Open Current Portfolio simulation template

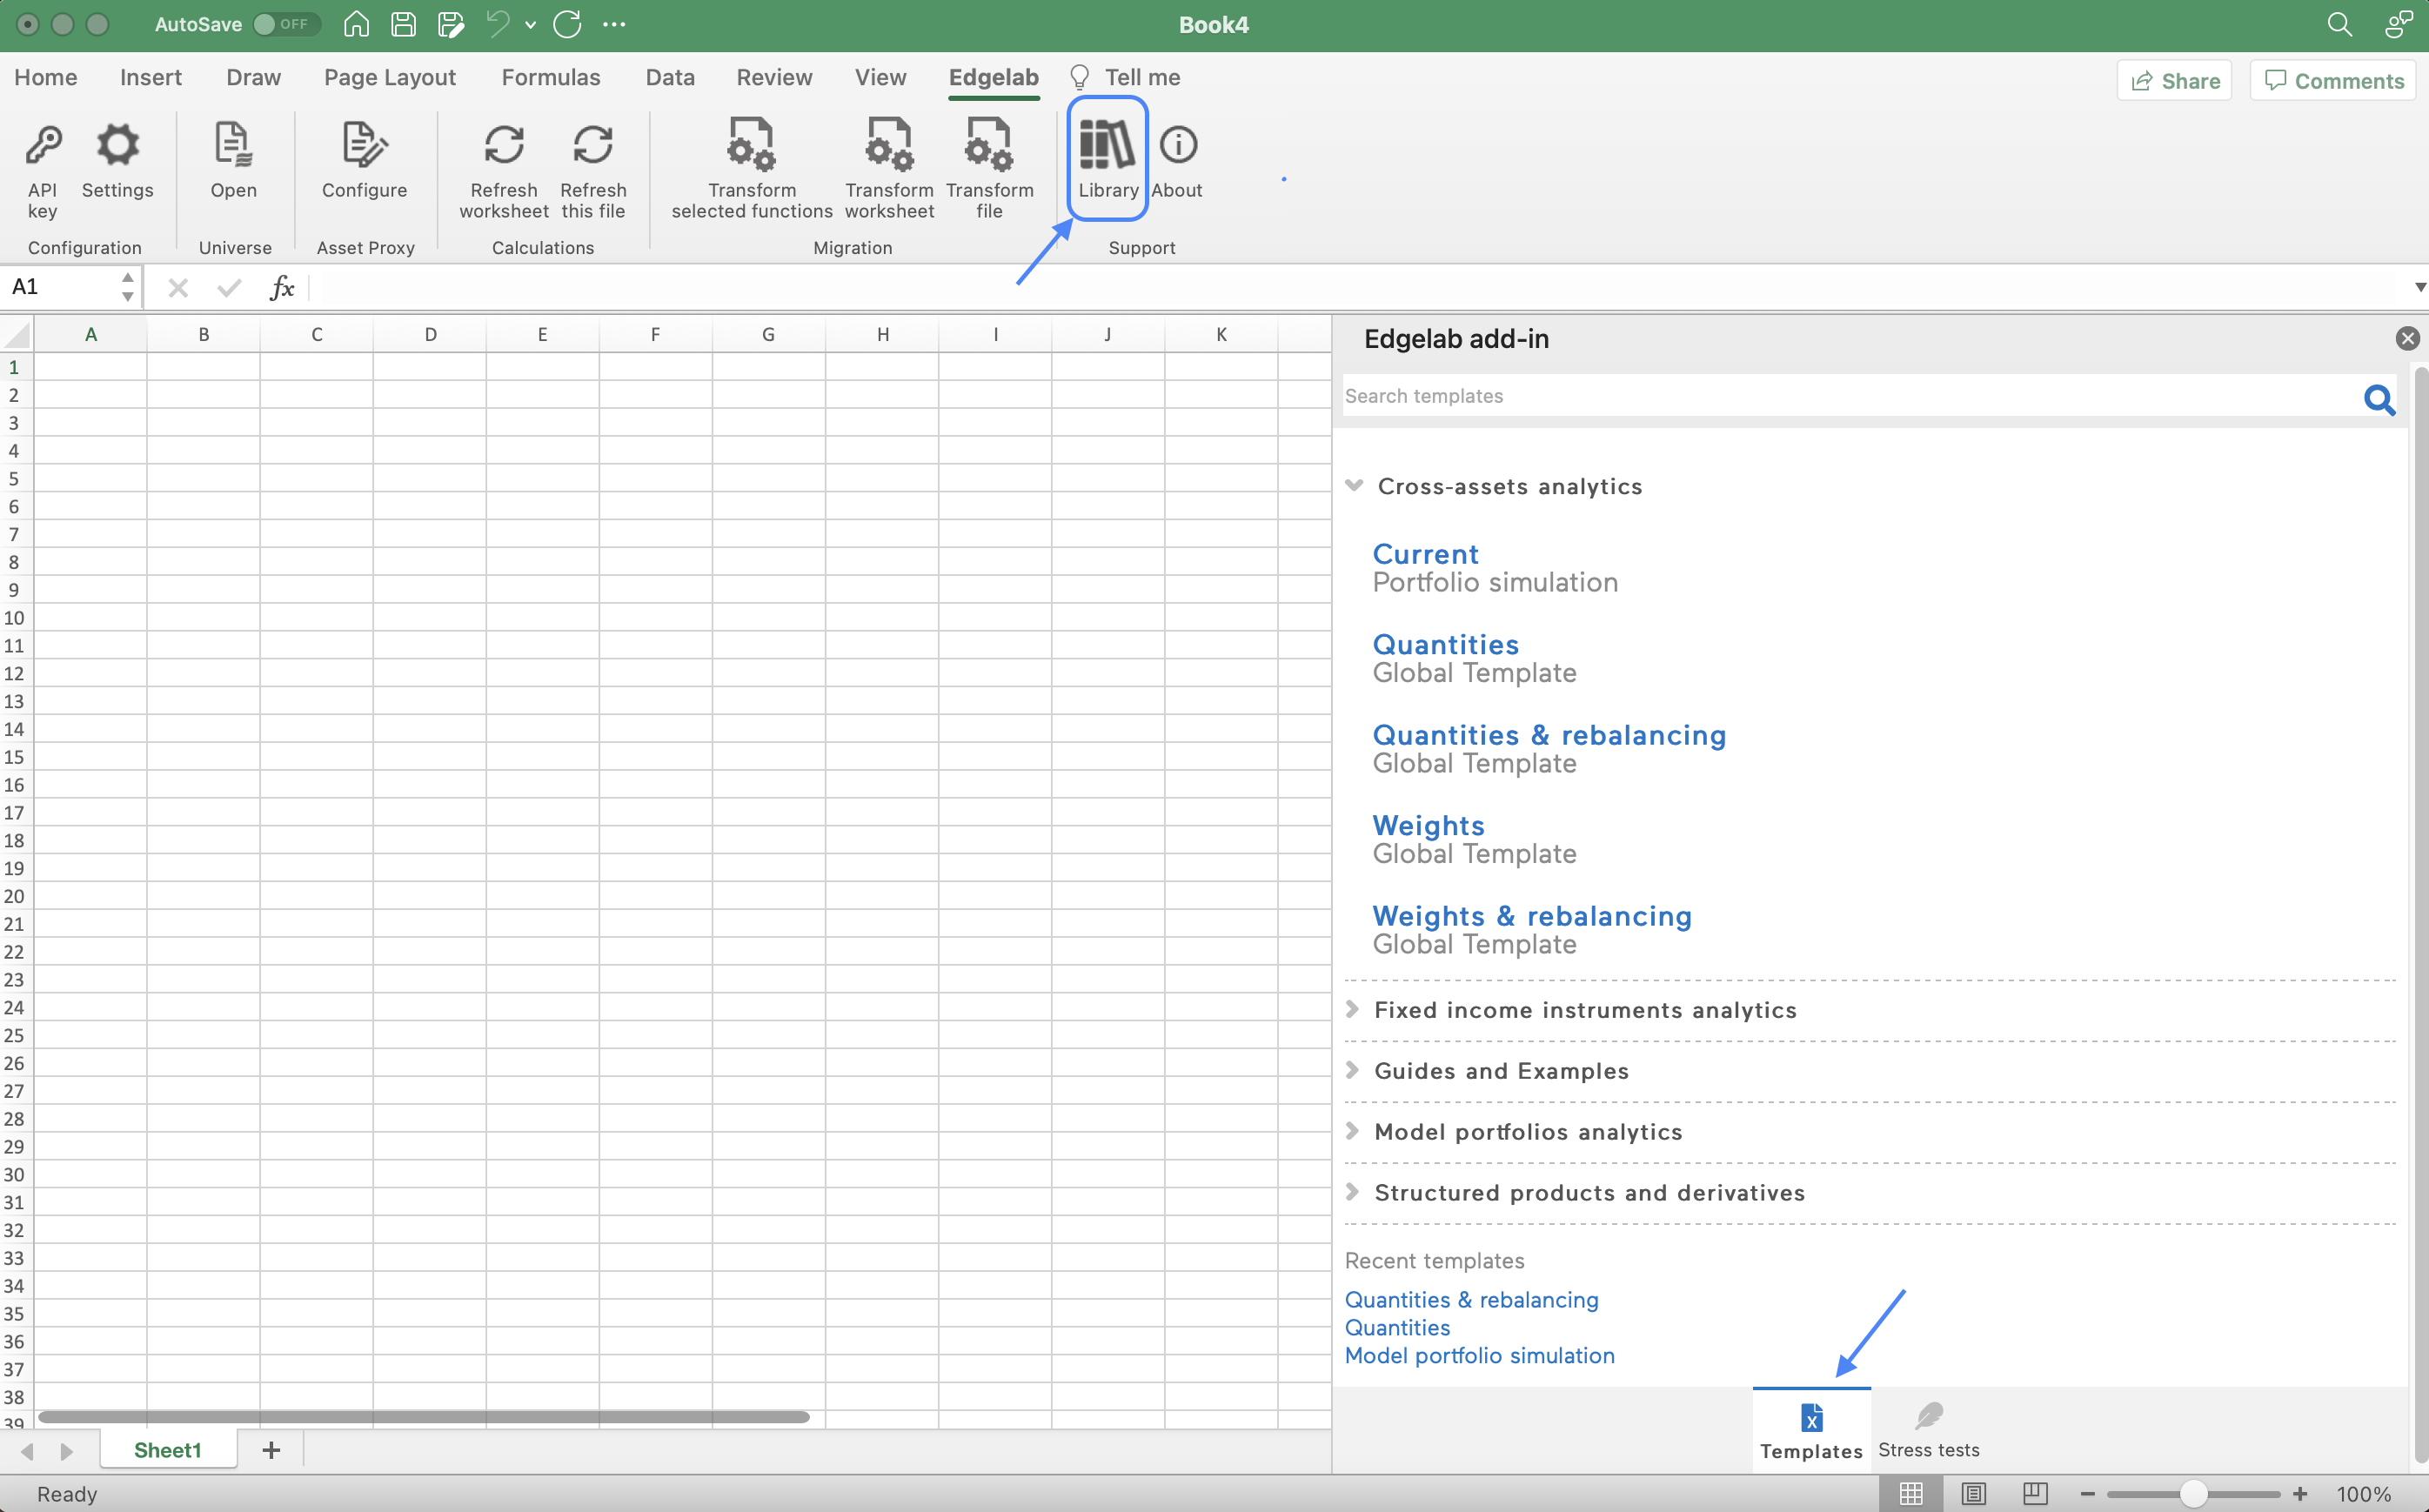point(1494,567)
